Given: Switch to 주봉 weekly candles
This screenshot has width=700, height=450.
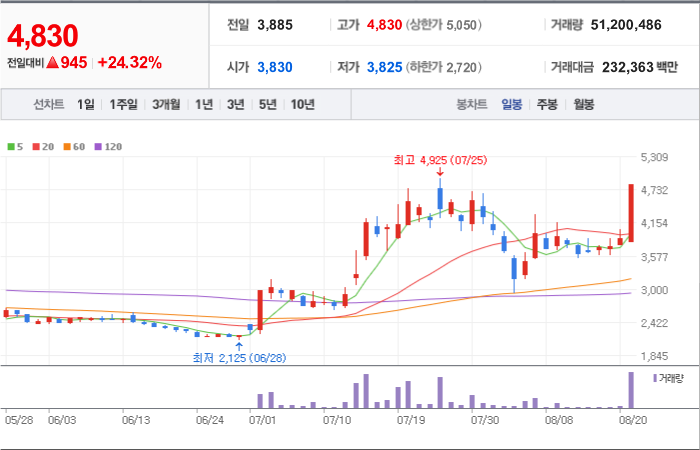Looking at the screenshot, I should [x=547, y=105].
